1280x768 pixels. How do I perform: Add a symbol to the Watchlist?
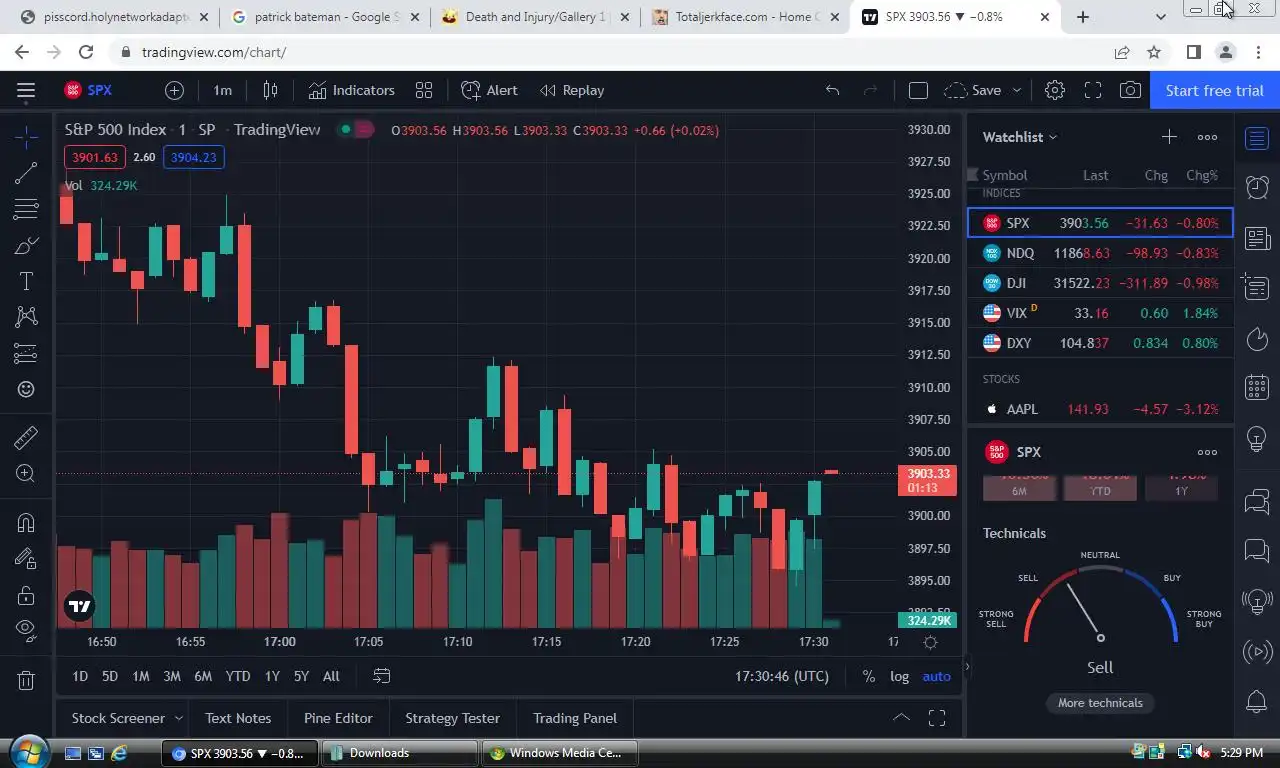click(x=1169, y=137)
